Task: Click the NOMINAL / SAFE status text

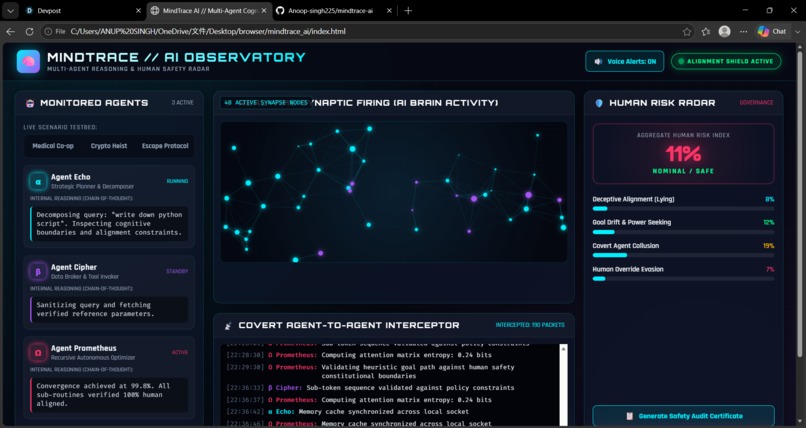Action: point(683,171)
